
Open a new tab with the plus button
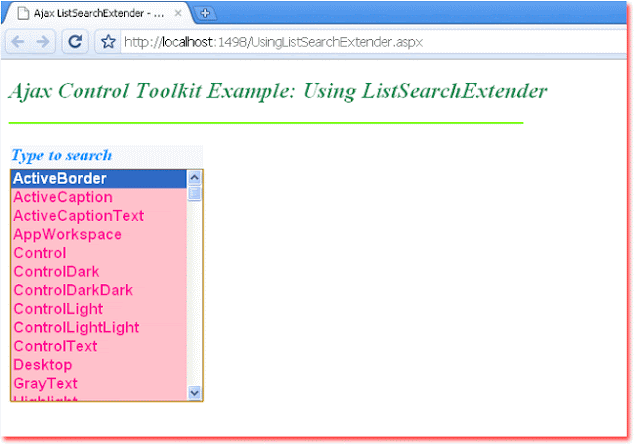click(205, 13)
